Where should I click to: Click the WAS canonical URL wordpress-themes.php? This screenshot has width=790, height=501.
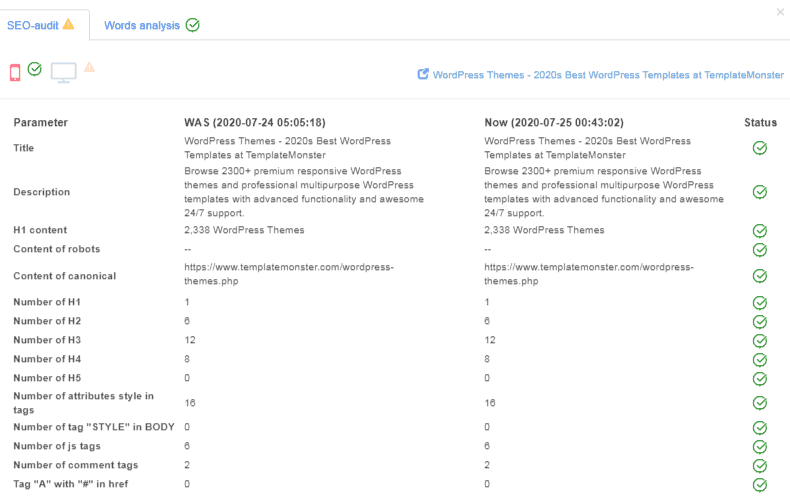click(289, 274)
